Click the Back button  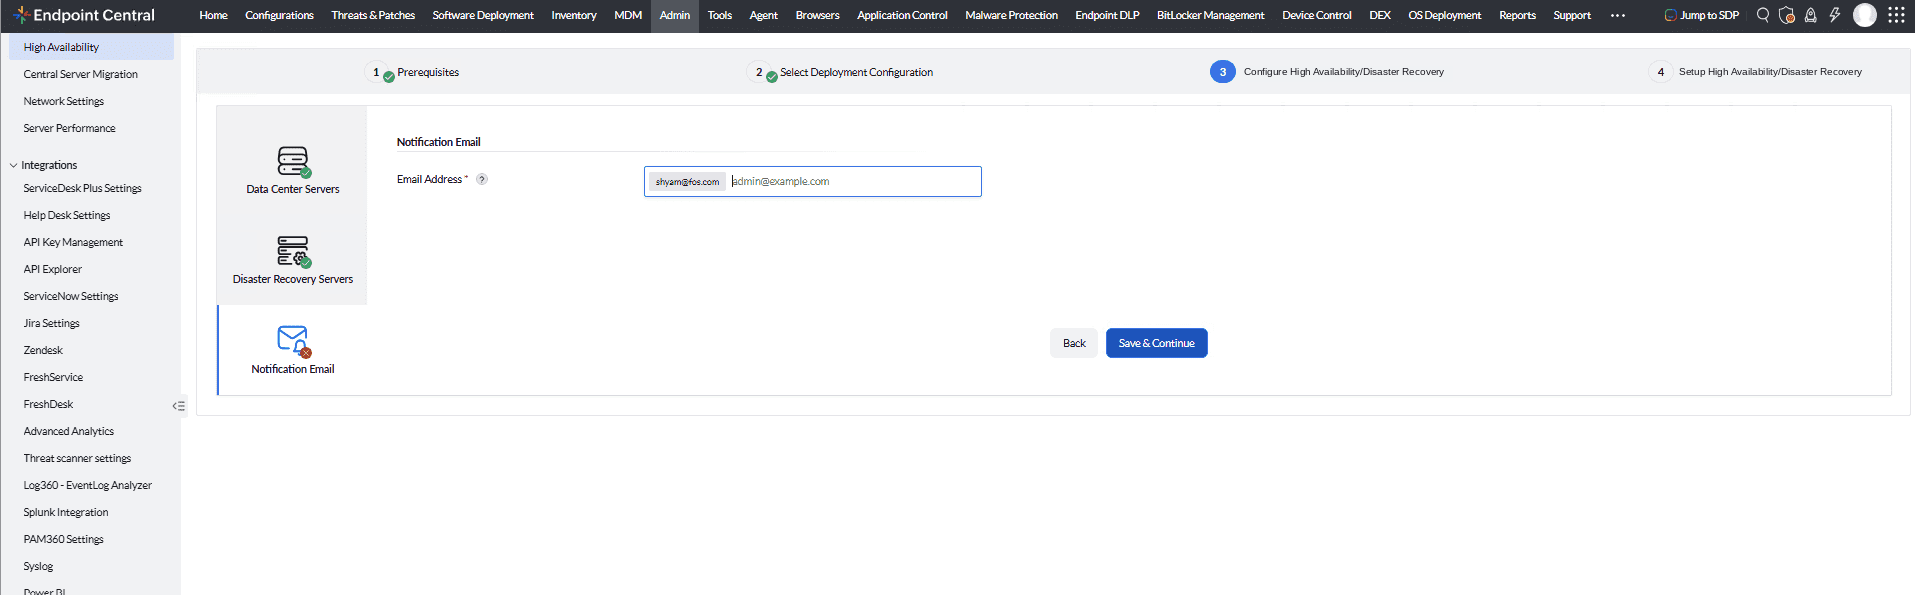(x=1074, y=343)
